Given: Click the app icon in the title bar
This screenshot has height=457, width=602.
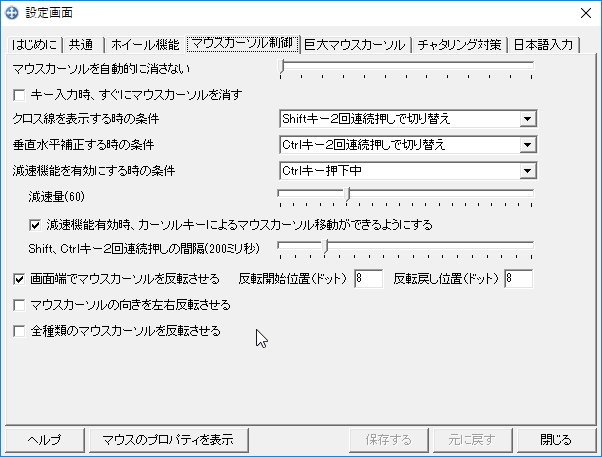Looking at the screenshot, I should tap(12, 13).
